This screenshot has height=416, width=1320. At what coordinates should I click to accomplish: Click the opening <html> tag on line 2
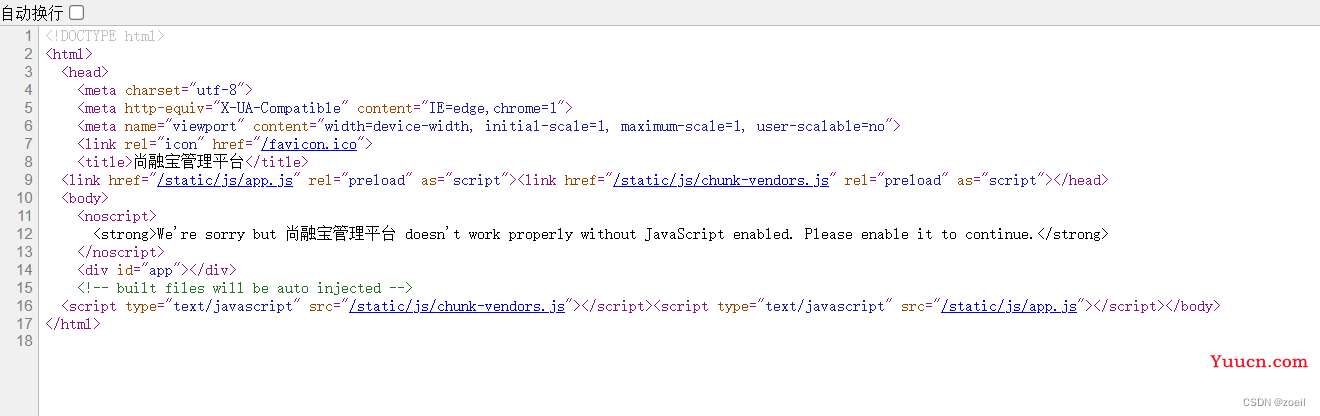point(69,54)
